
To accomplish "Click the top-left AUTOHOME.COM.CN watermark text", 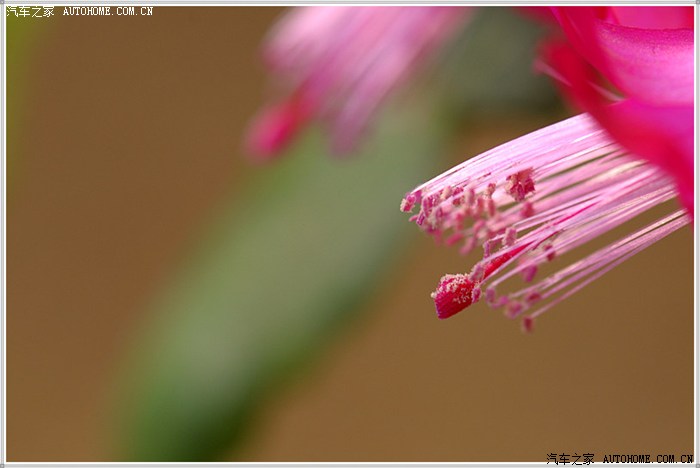I will coord(108,12).
